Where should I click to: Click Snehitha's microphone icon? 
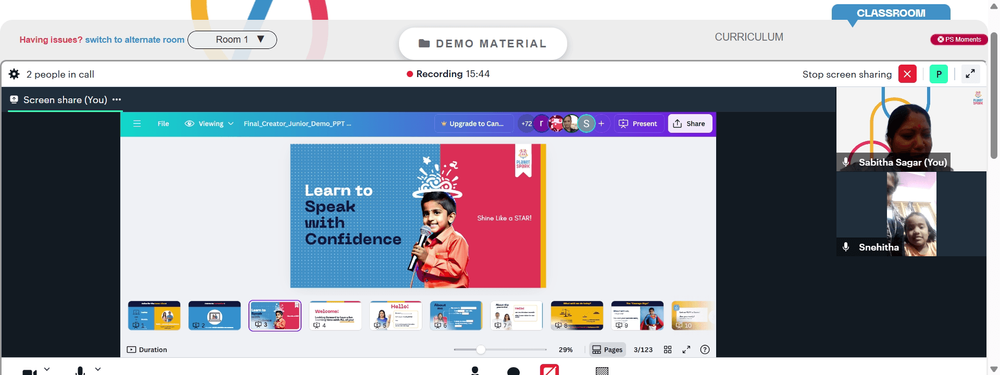pos(846,247)
